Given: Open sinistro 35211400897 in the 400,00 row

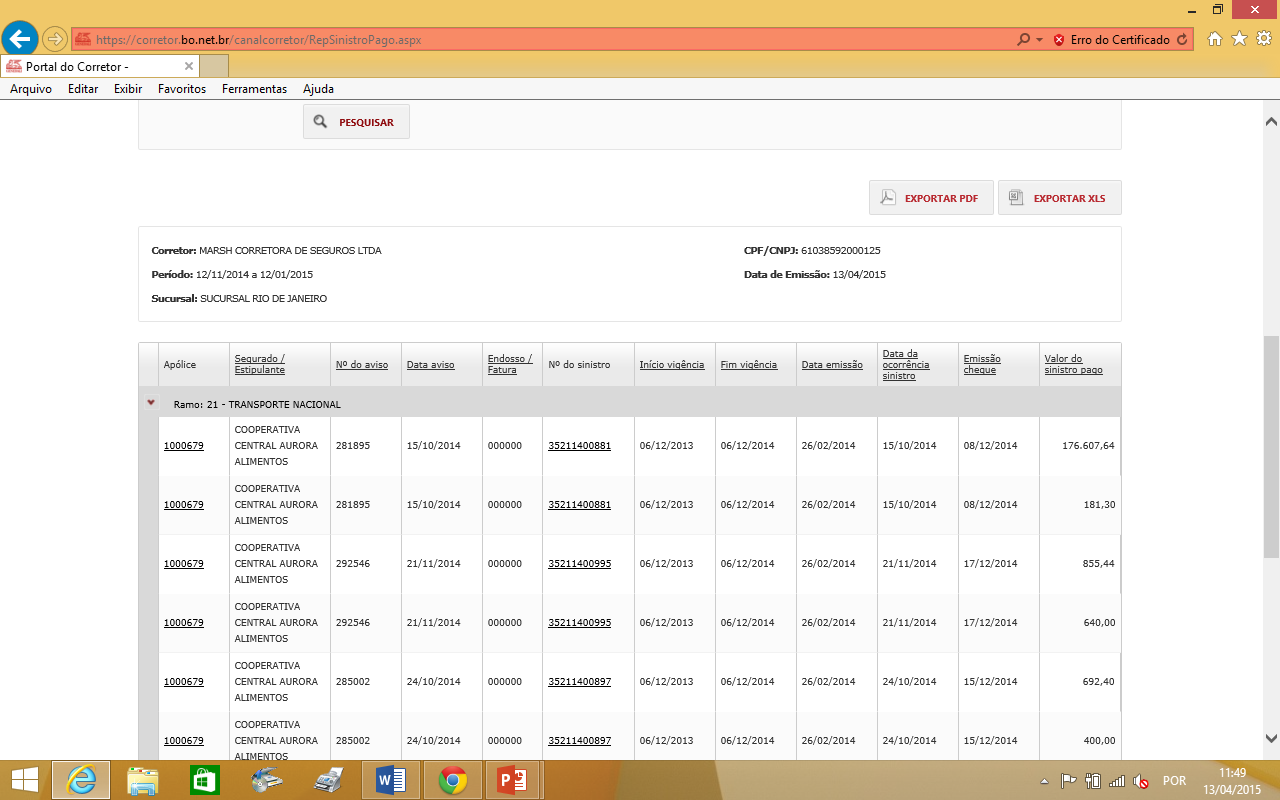Looking at the screenshot, I should point(579,741).
